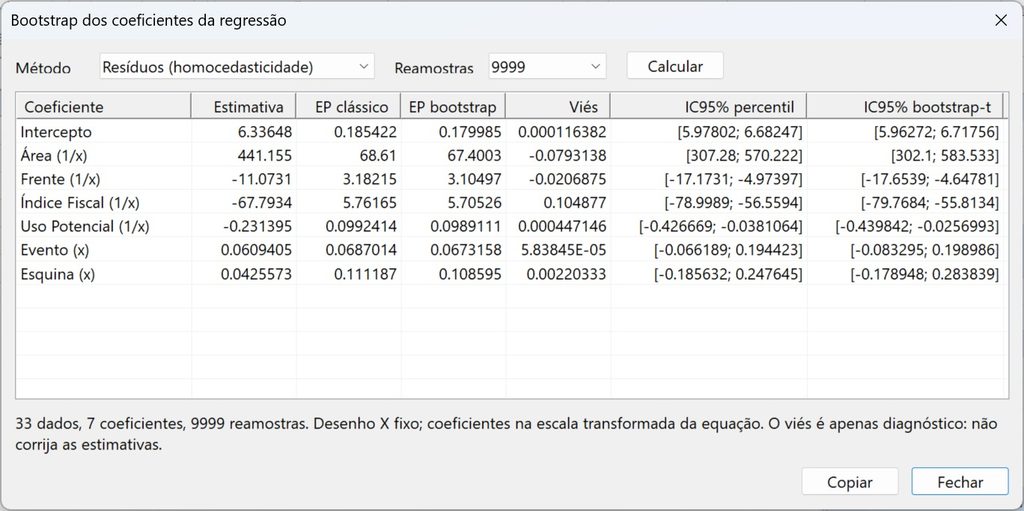Screen dimensions: 1024x511
Task: Select the Área (1/x) row
Action: pyautogui.click(x=509, y=156)
